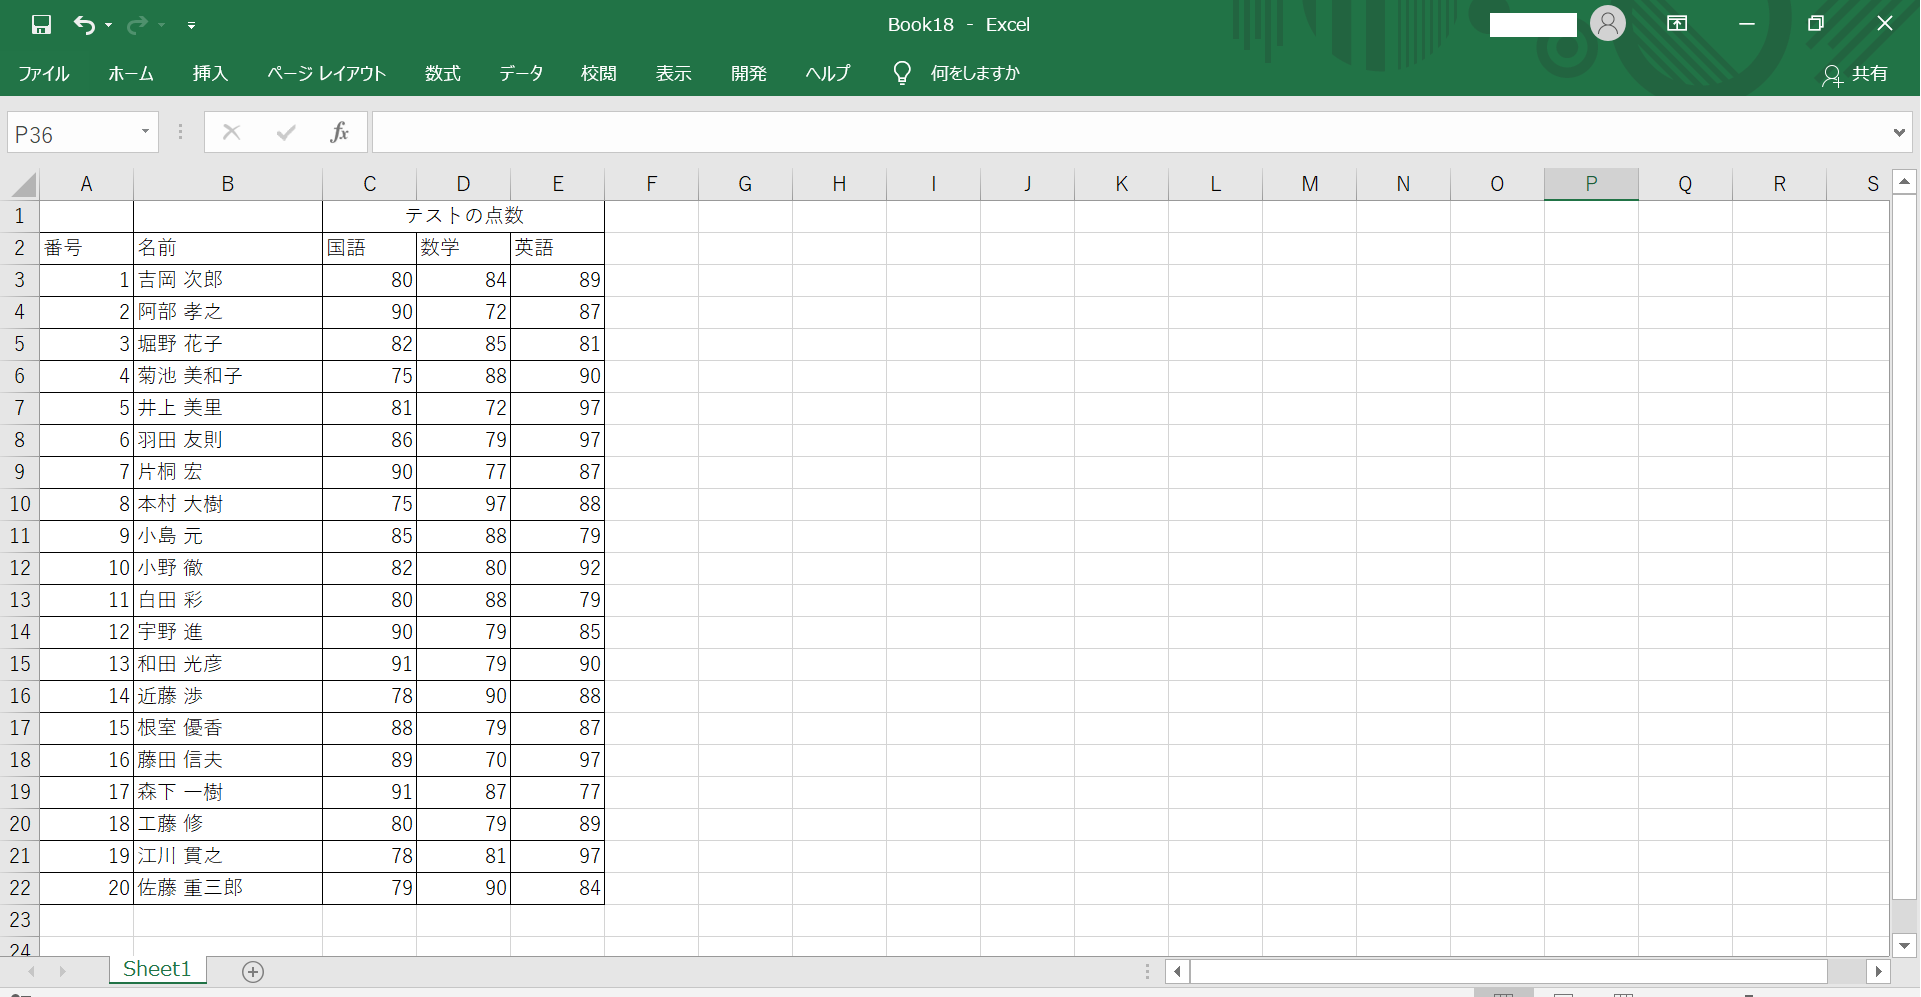Click the lightbulb Tell Me icon

coord(901,73)
